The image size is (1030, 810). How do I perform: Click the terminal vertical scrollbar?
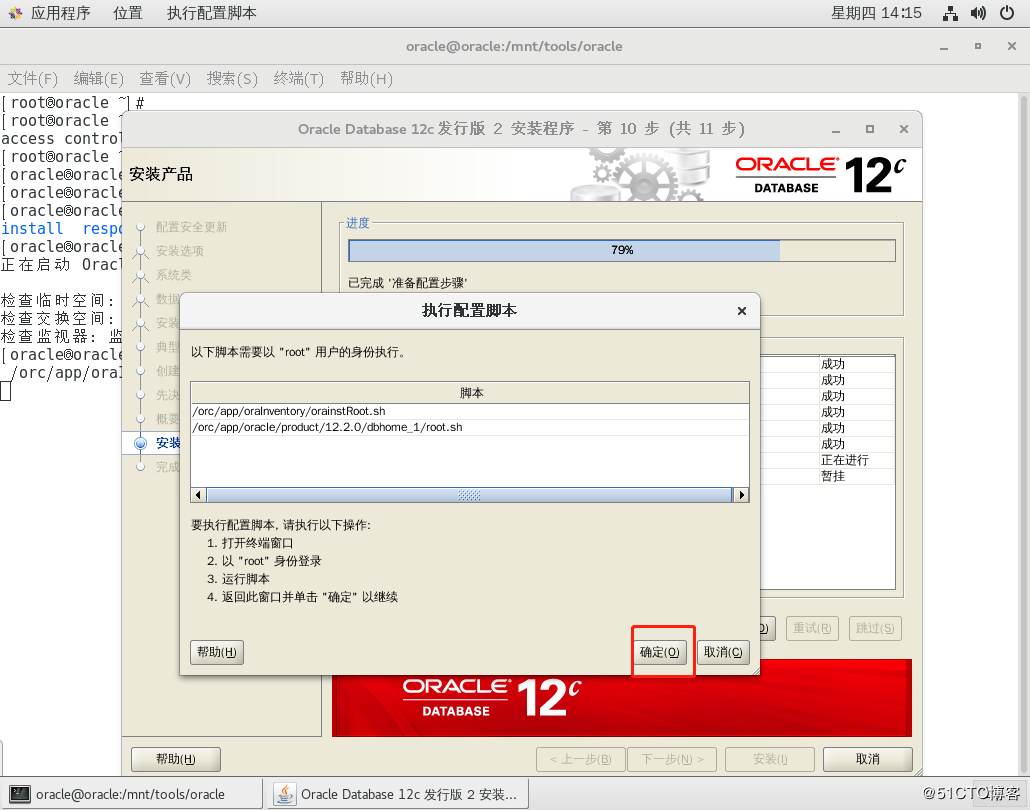point(1023,434)
